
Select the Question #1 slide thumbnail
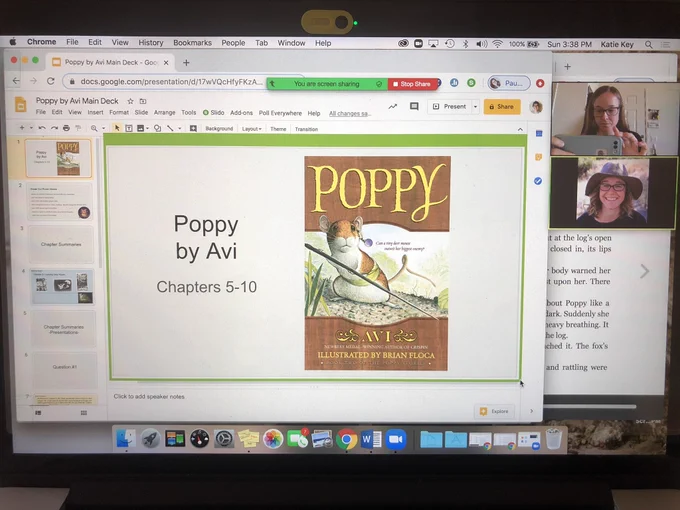tap(65, 370)
